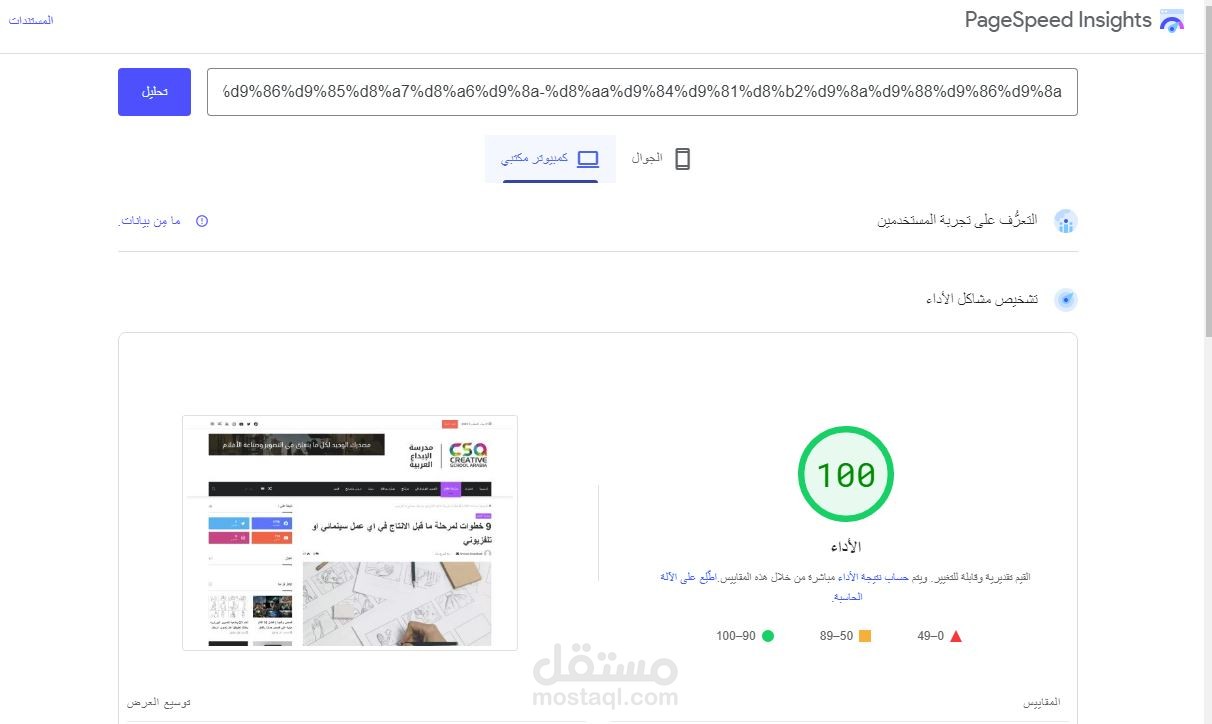Open the المستندات documentation link

(x=31, y=19)
